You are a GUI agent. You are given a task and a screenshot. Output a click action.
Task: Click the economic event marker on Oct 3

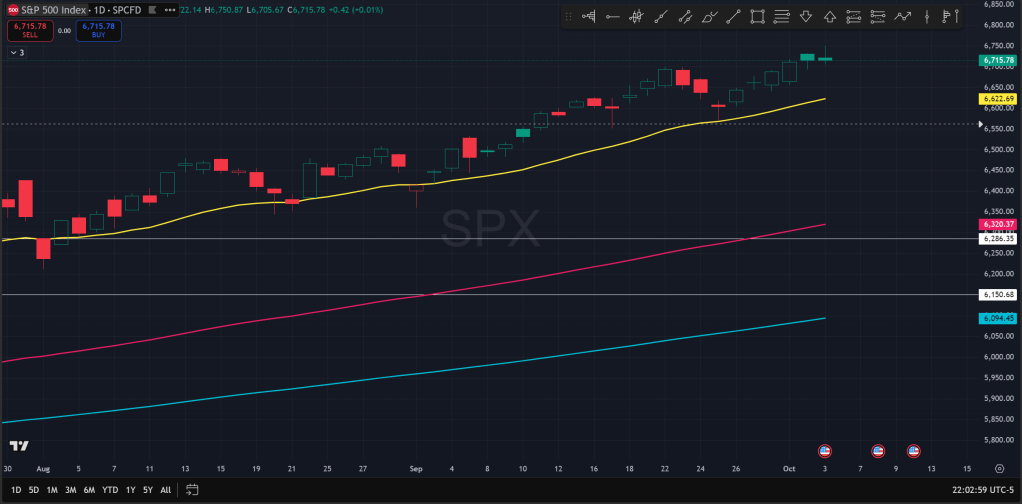click(825, 450)
